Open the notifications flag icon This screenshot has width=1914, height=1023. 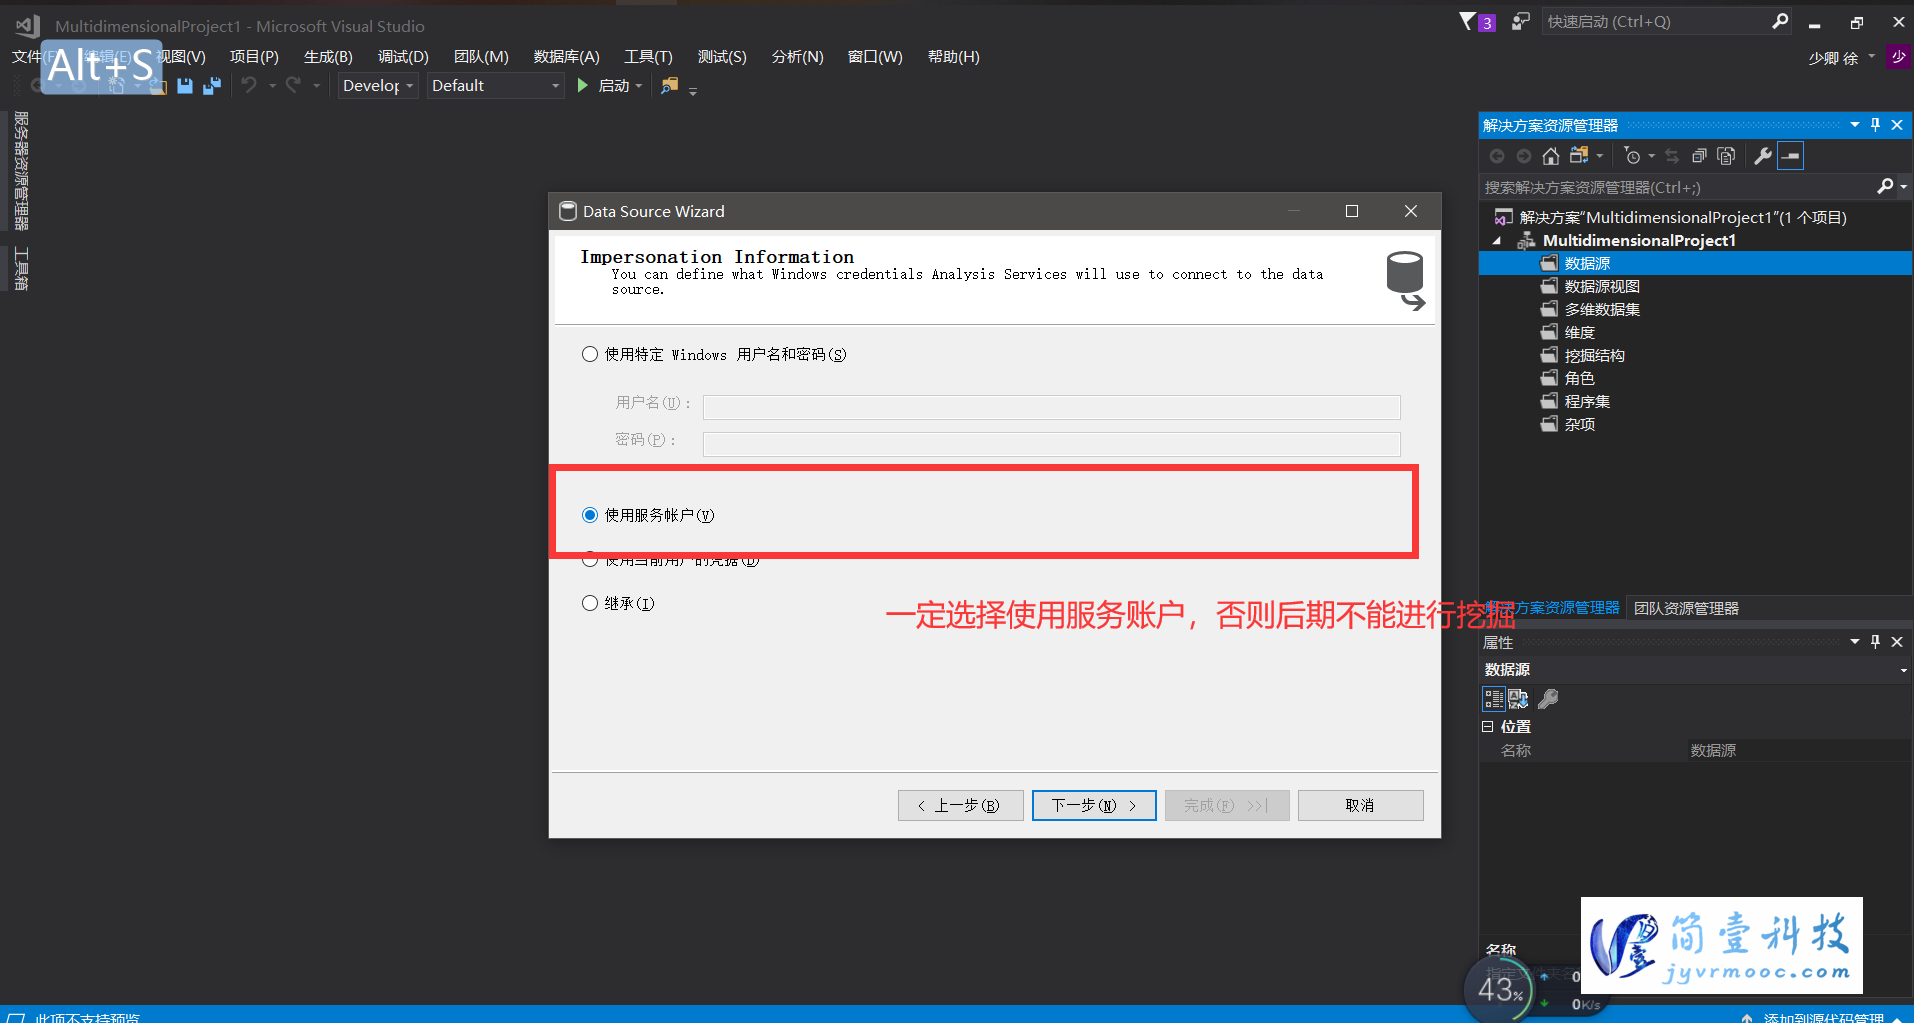click(x=1468, y=21)
